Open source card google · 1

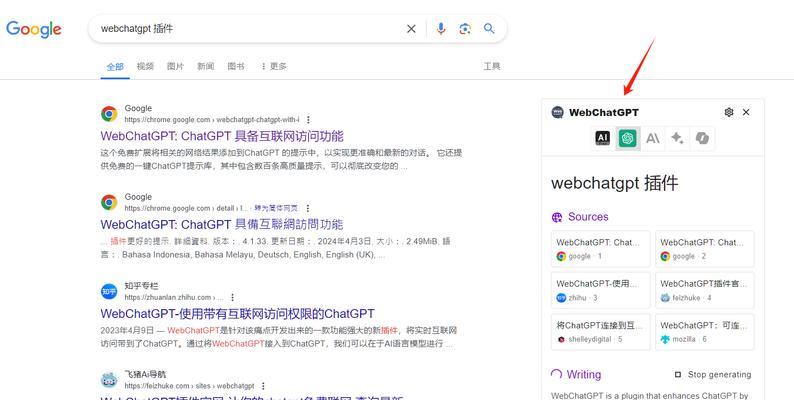point(601,249)
